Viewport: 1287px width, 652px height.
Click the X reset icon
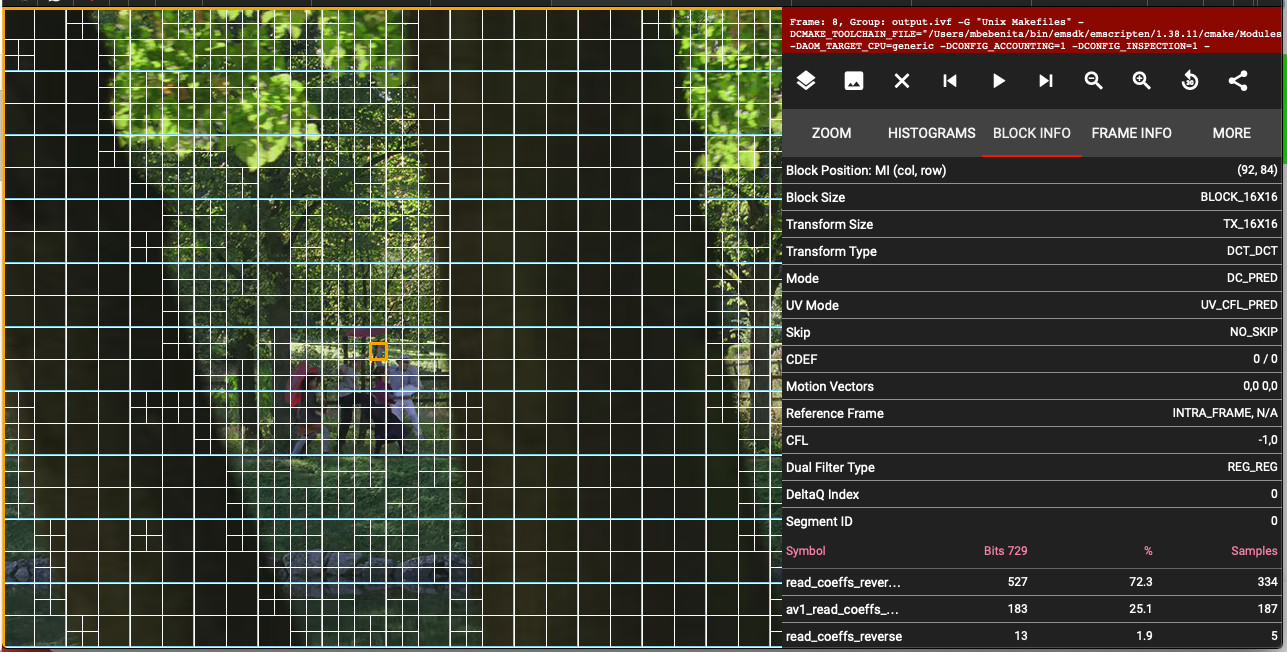(x=902, y=81)
